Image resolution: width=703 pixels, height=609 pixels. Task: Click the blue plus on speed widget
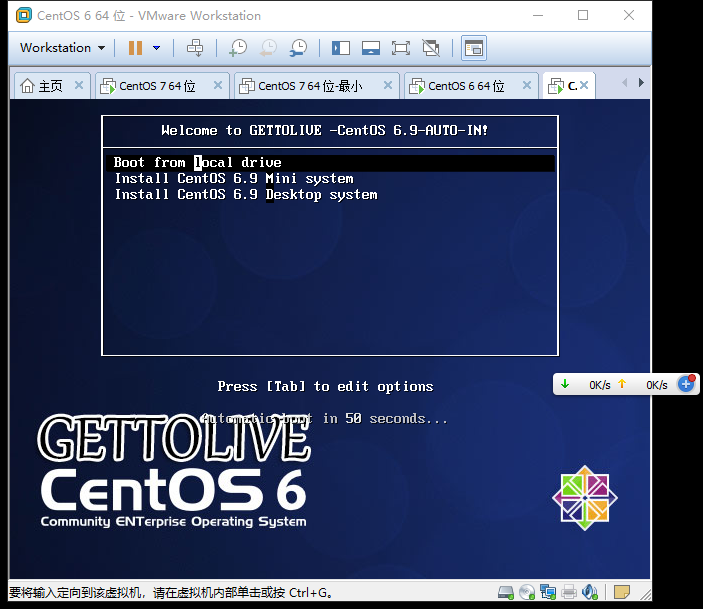(686, 384)
